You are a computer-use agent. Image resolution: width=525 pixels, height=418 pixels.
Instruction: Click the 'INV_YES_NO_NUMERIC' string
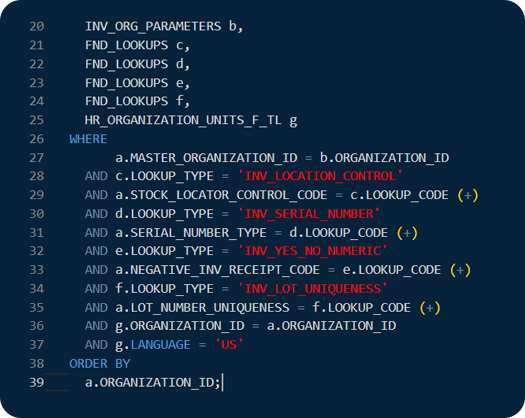click(312, 251)
